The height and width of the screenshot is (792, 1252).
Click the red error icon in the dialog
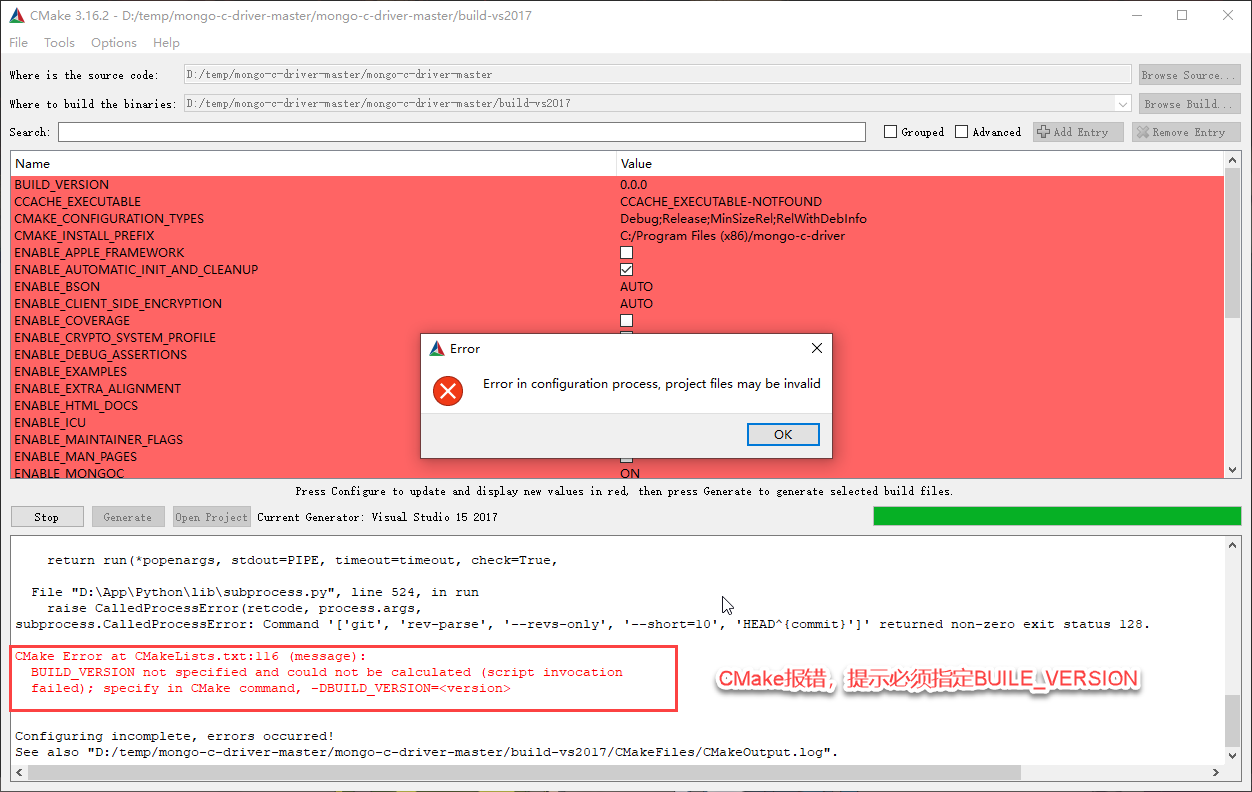pyautogui.click(x=448, y=391)
